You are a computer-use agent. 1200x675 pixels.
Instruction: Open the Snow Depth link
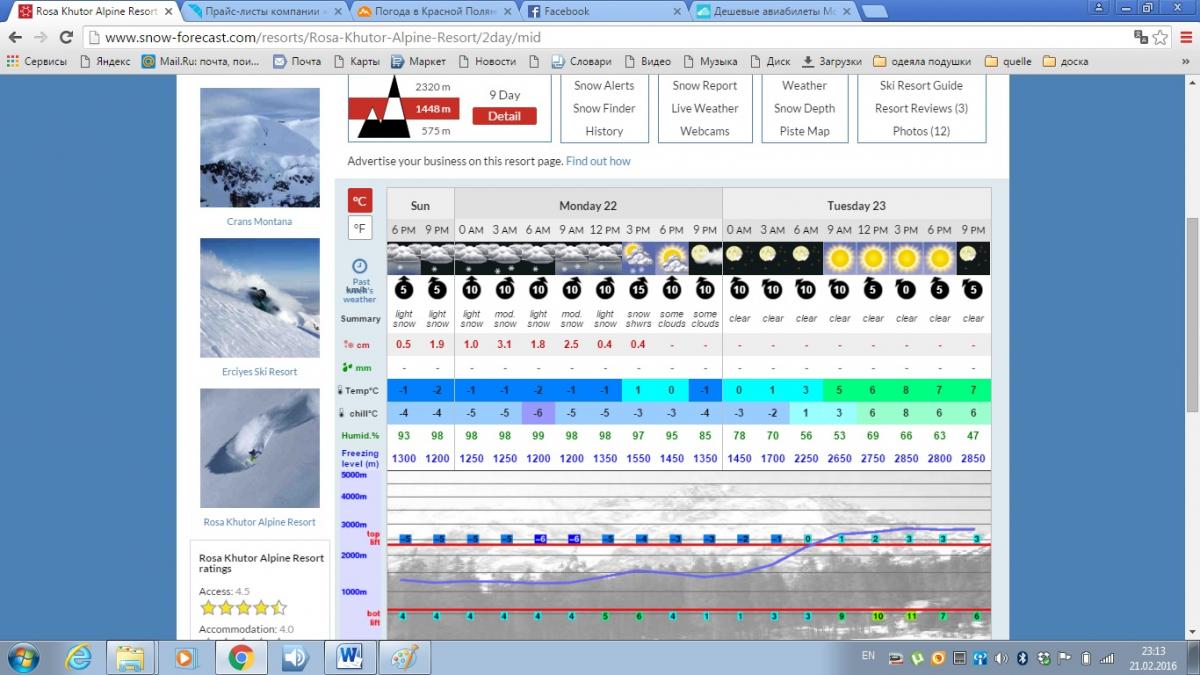[804, 108]
